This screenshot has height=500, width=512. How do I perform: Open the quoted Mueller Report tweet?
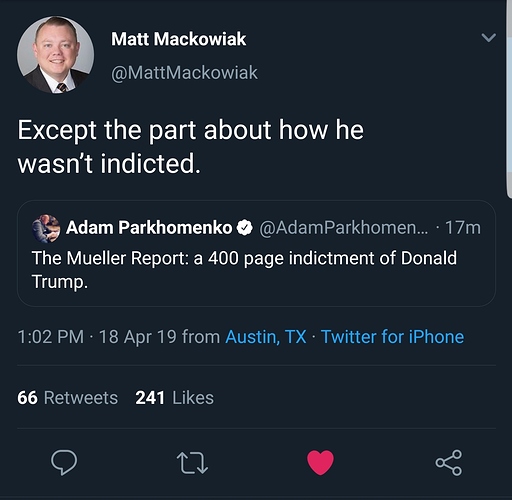[256, 253]
